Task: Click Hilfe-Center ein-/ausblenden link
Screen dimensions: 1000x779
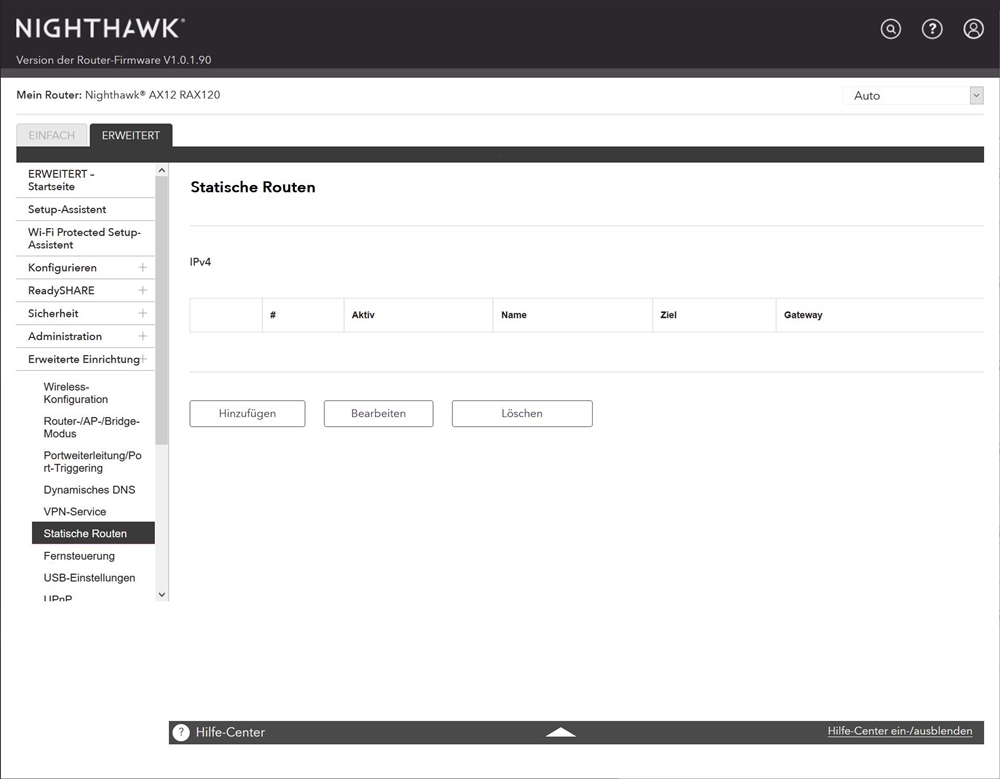Action: tap(899, 732)
